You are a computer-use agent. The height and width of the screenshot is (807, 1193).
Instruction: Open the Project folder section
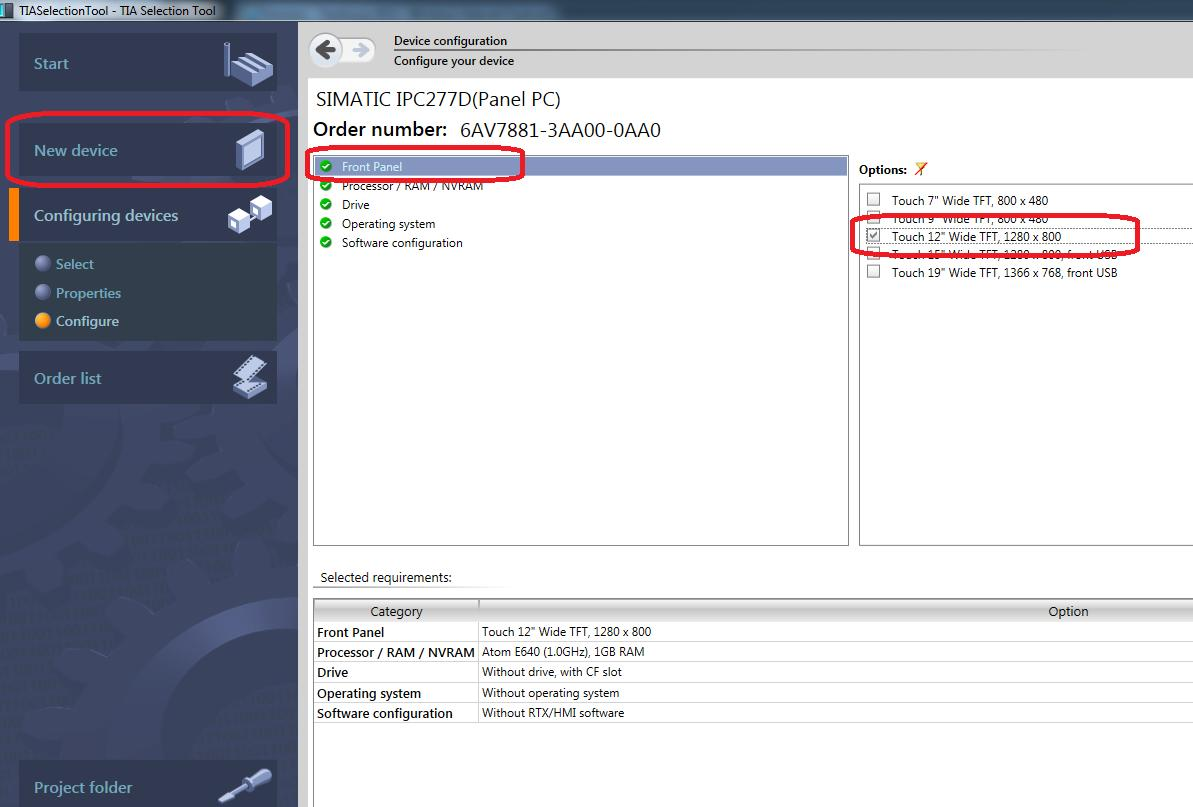pos(148,785)
